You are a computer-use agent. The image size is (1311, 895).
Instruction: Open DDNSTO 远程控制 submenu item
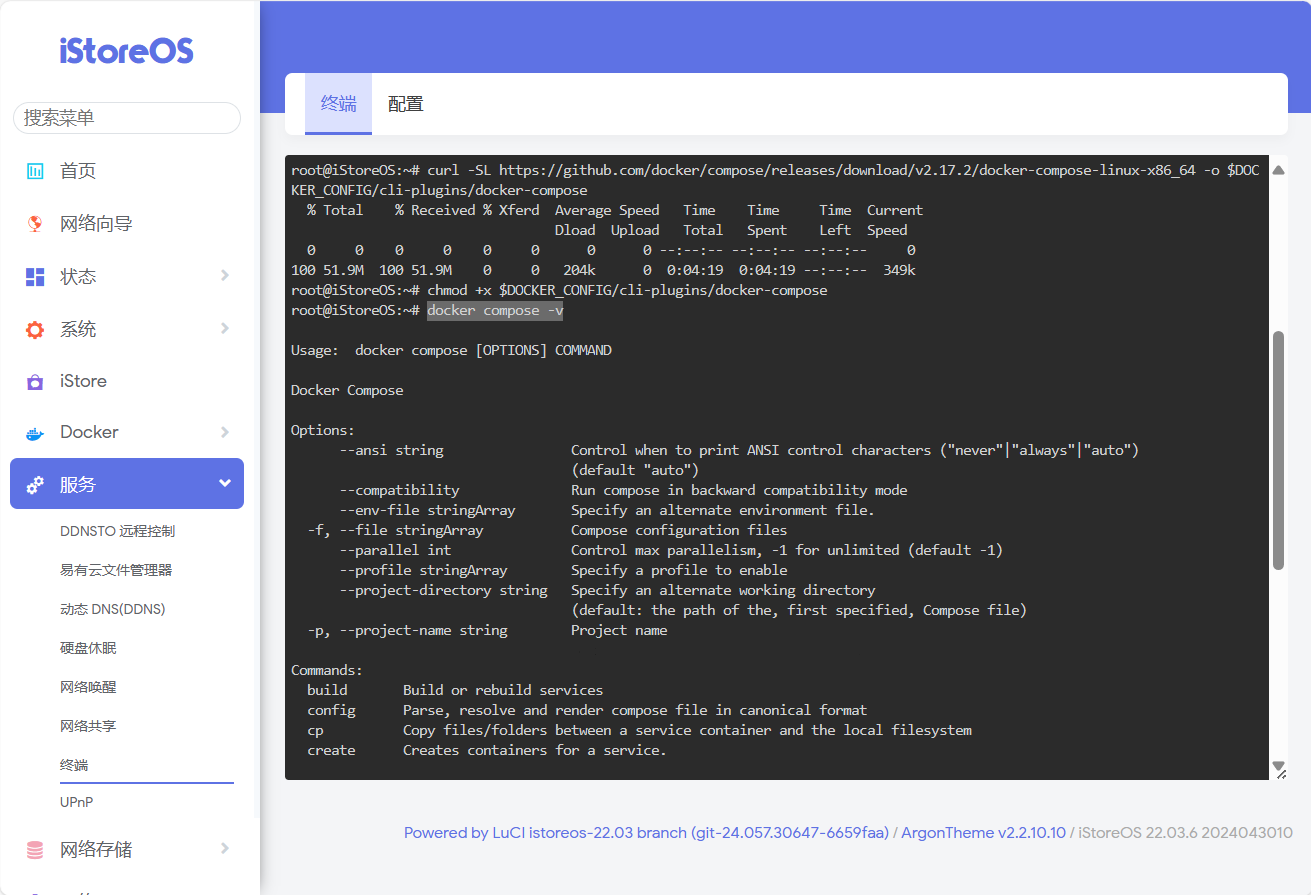click(x=117, y=531)
